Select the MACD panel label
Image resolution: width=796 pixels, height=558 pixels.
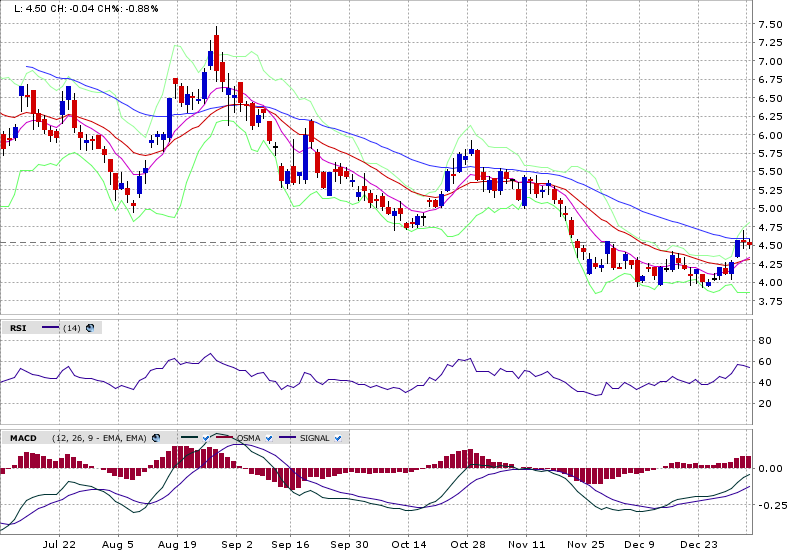tap(22, 438)
